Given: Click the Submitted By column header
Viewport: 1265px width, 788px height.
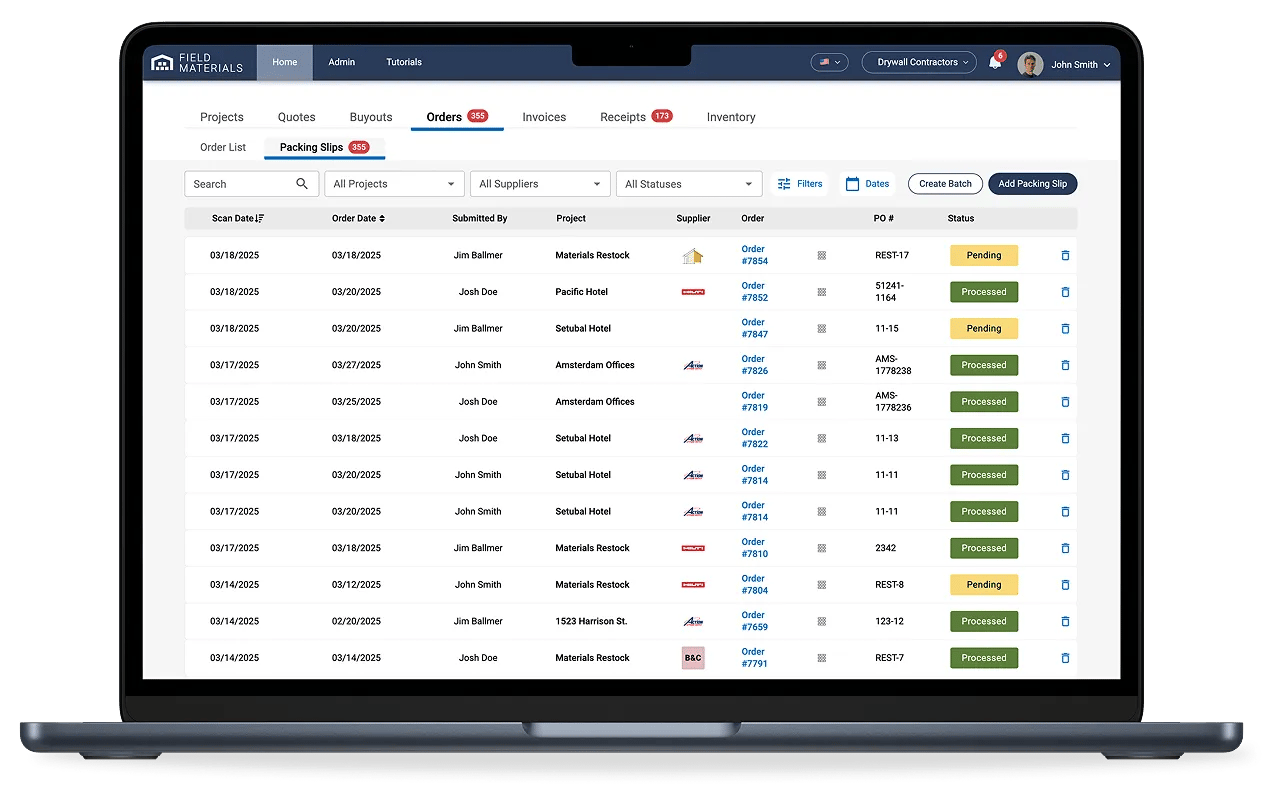Looking at the screenshot, I should 479,218.
